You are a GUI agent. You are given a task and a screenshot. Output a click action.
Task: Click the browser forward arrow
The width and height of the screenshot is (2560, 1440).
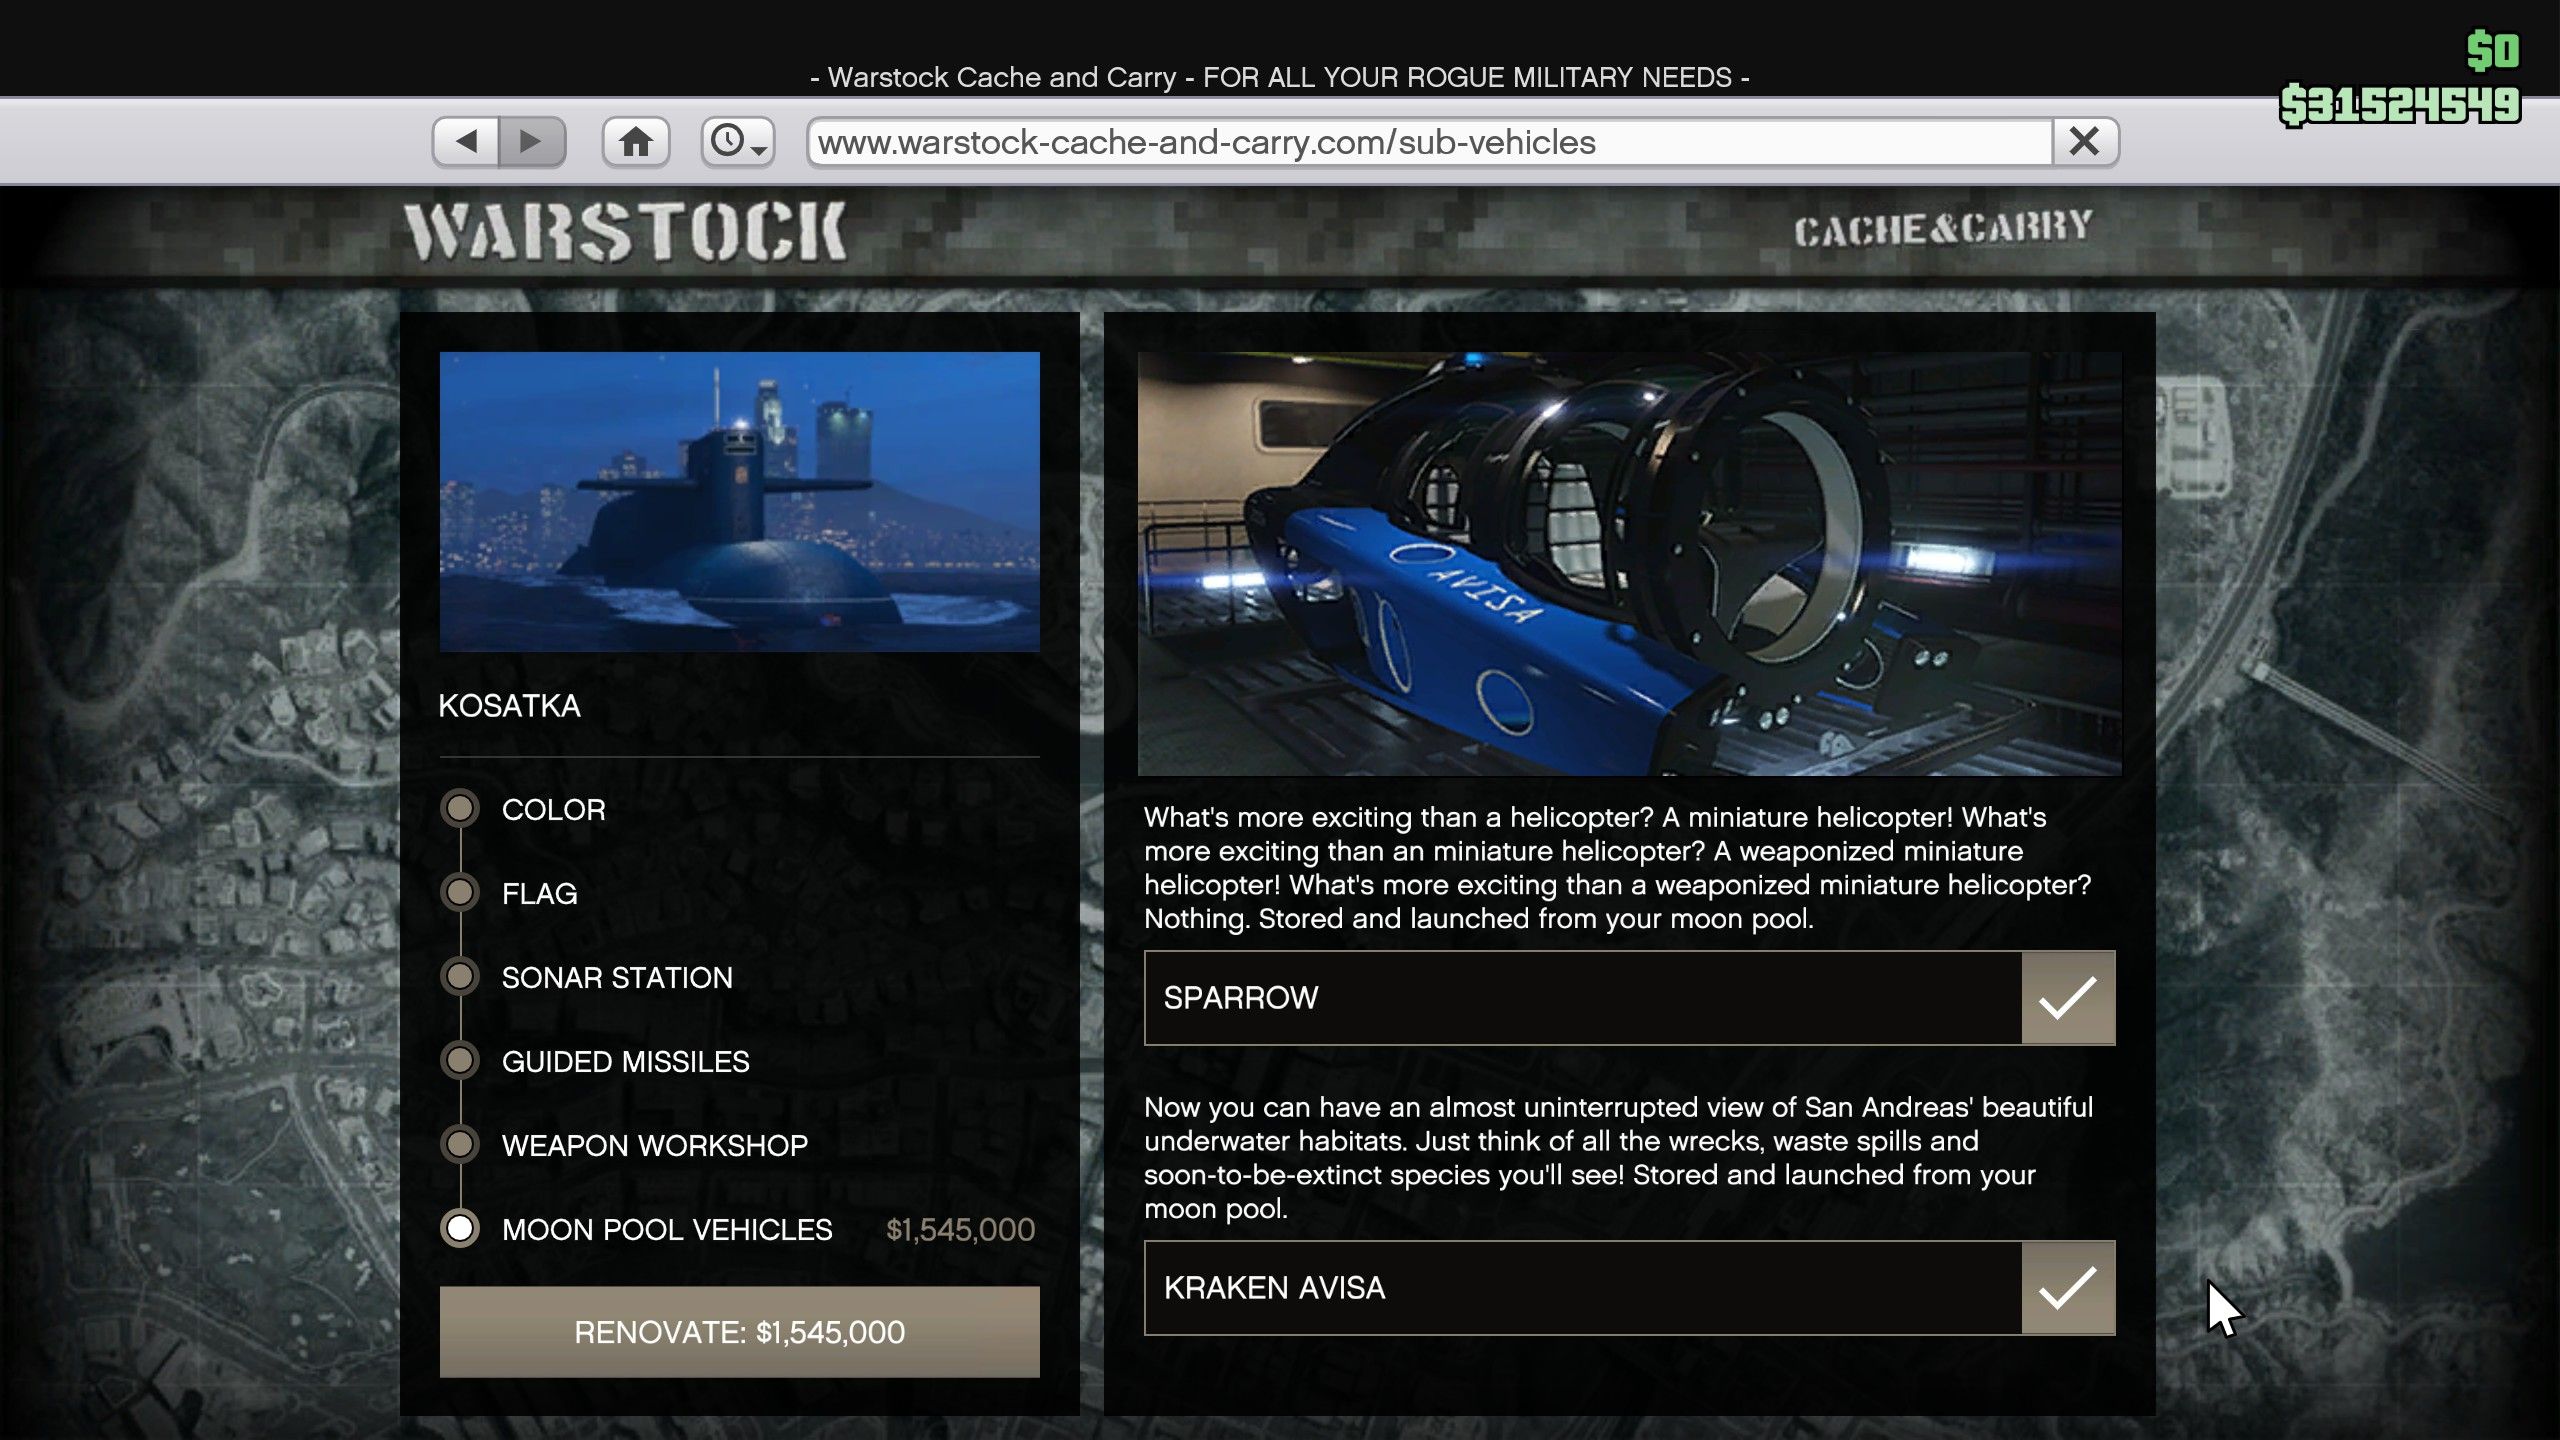(531, 141)
